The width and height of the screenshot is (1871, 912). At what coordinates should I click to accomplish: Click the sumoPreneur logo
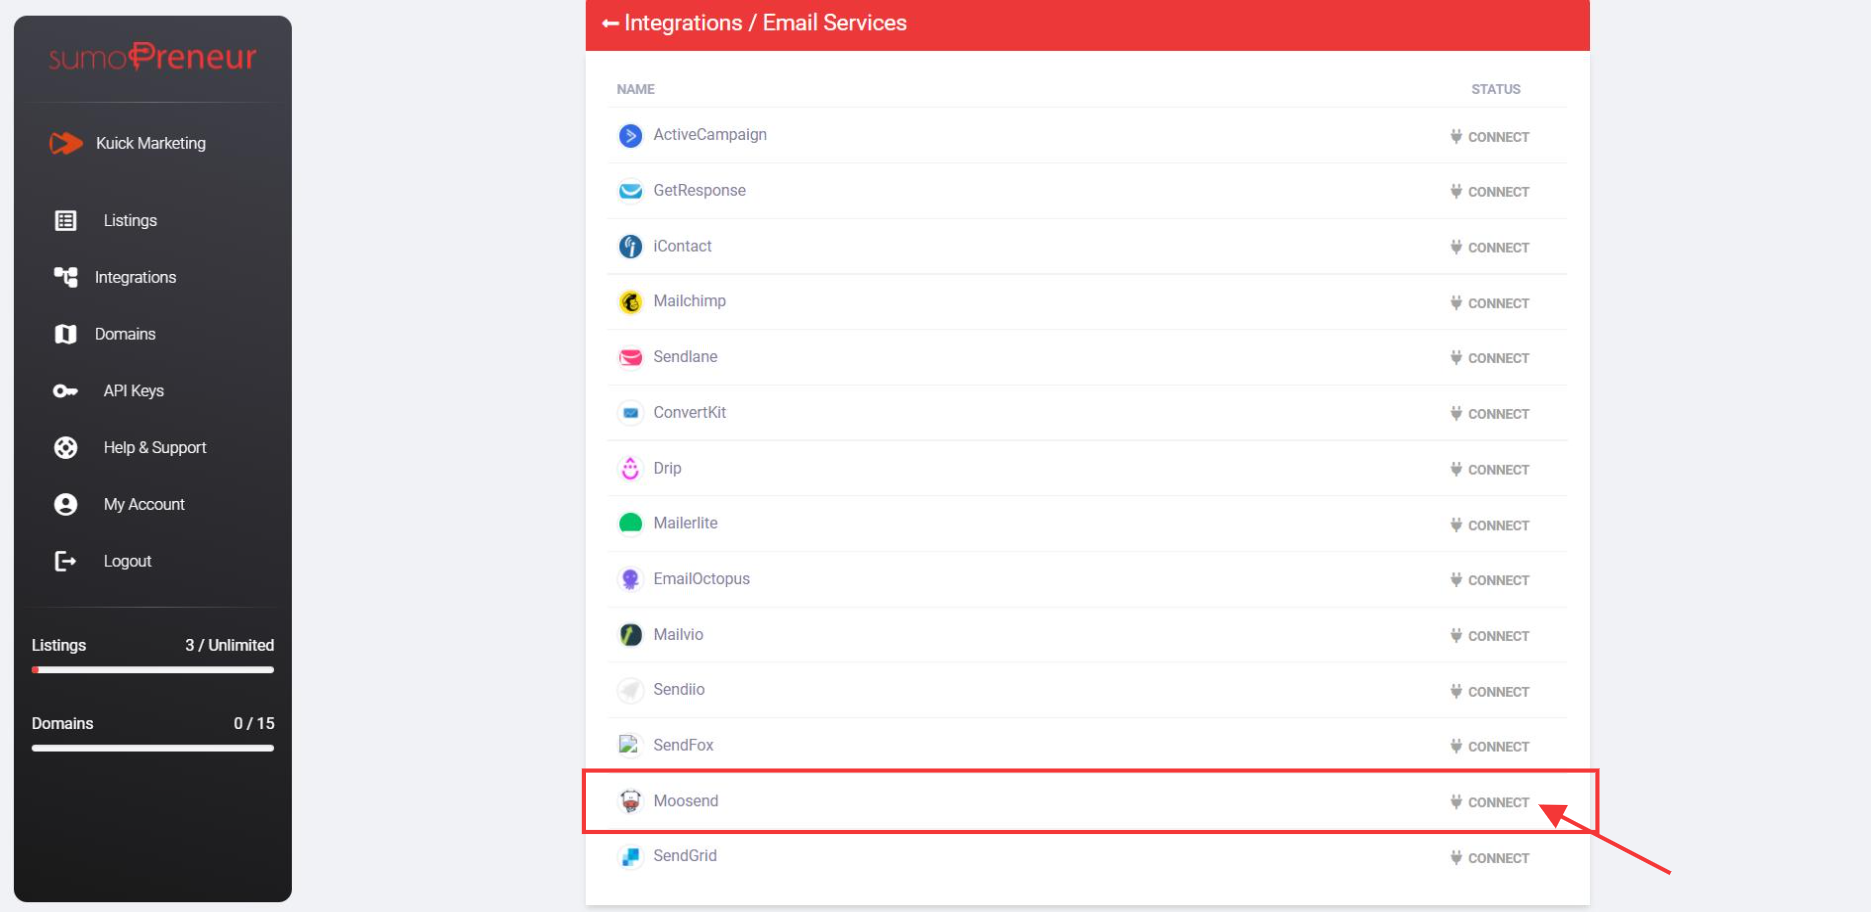(x=153, y=57)
